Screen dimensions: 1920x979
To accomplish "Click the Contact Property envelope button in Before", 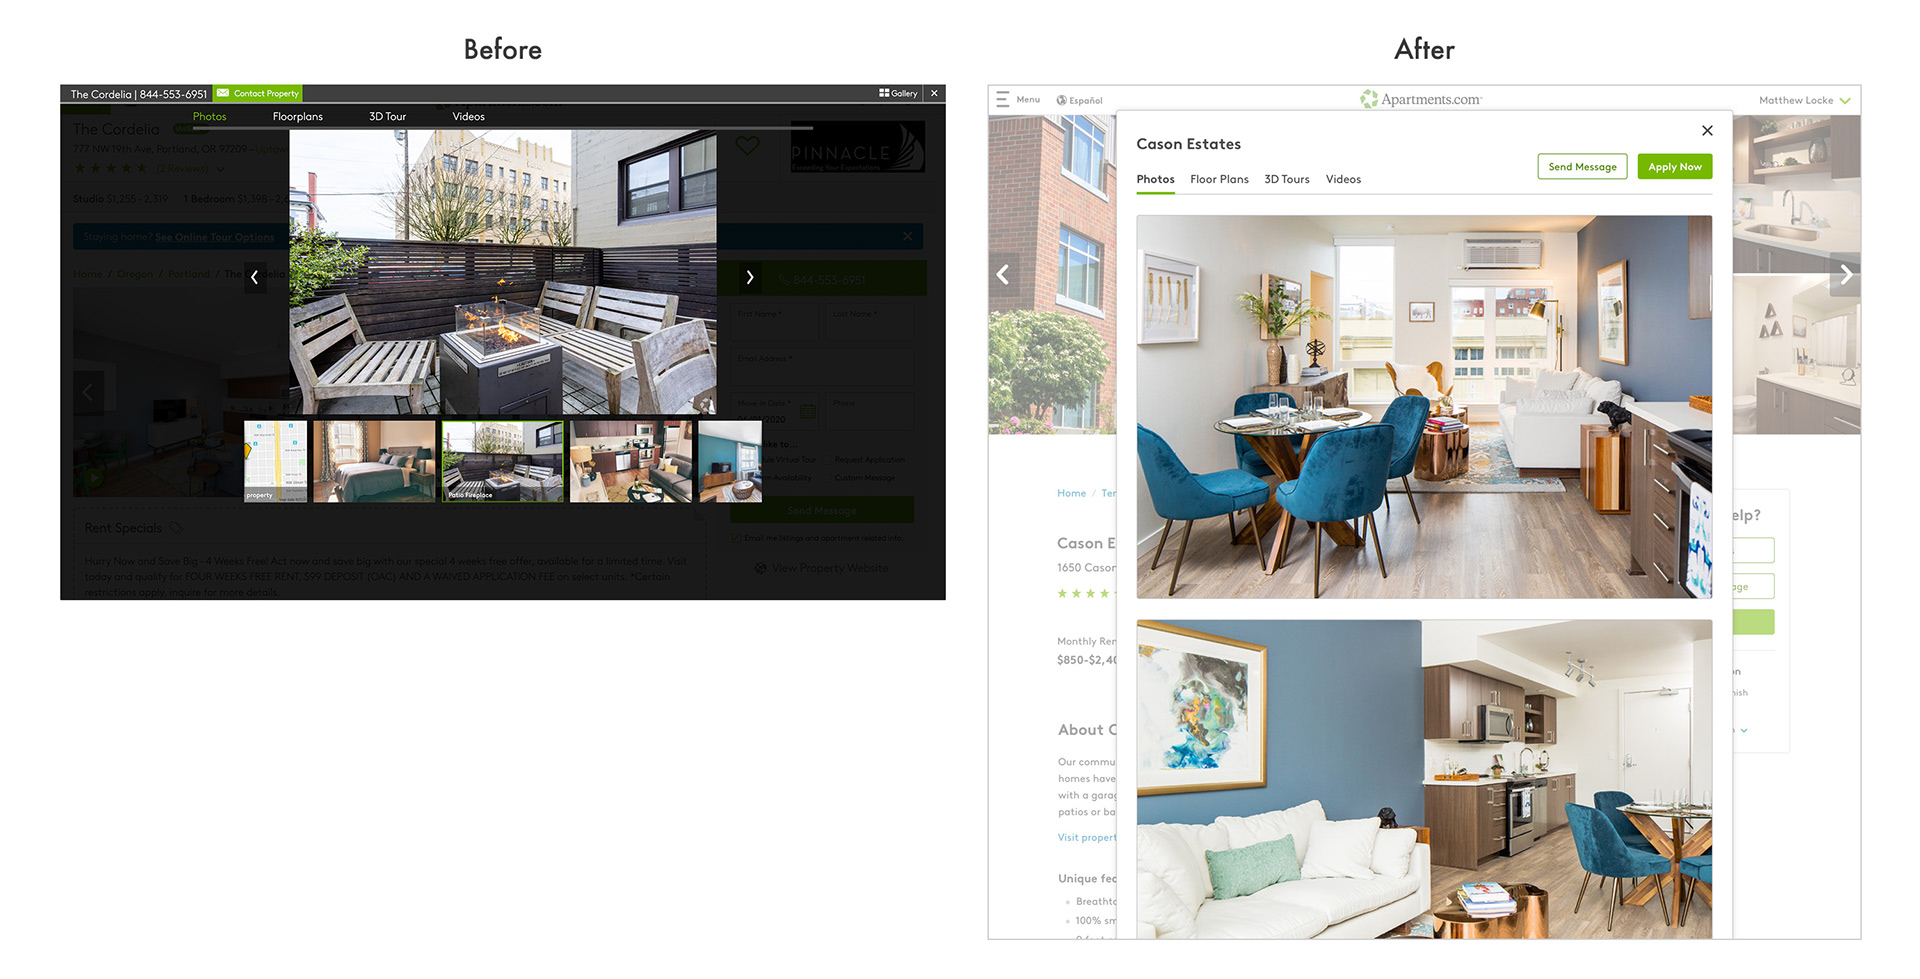I will (x=258, y=93).
